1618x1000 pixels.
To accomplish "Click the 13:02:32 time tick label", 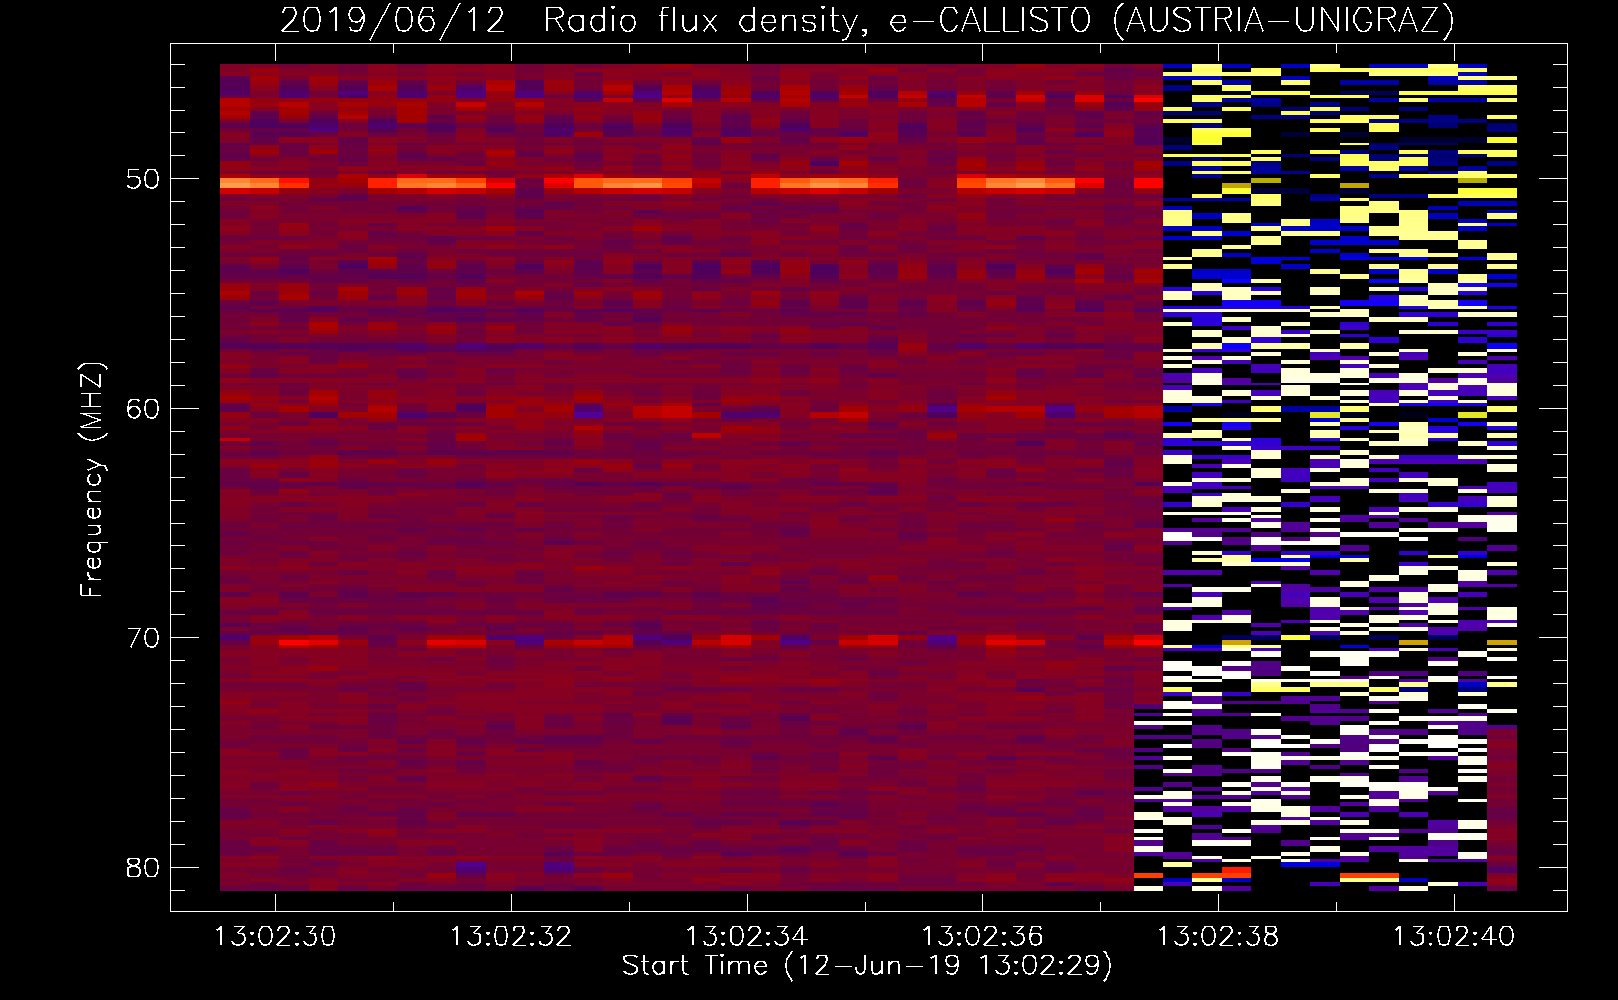I will [511, 936].
